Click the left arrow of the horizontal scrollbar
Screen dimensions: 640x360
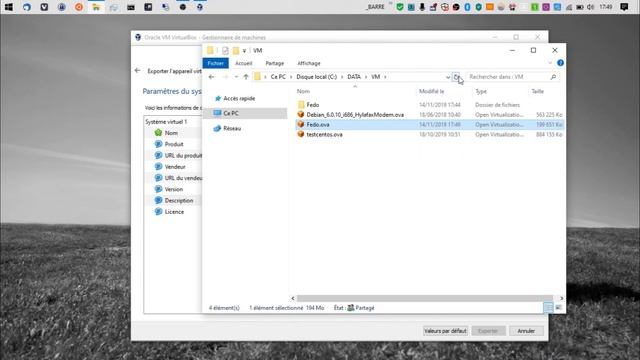click(x=293, y=298)
